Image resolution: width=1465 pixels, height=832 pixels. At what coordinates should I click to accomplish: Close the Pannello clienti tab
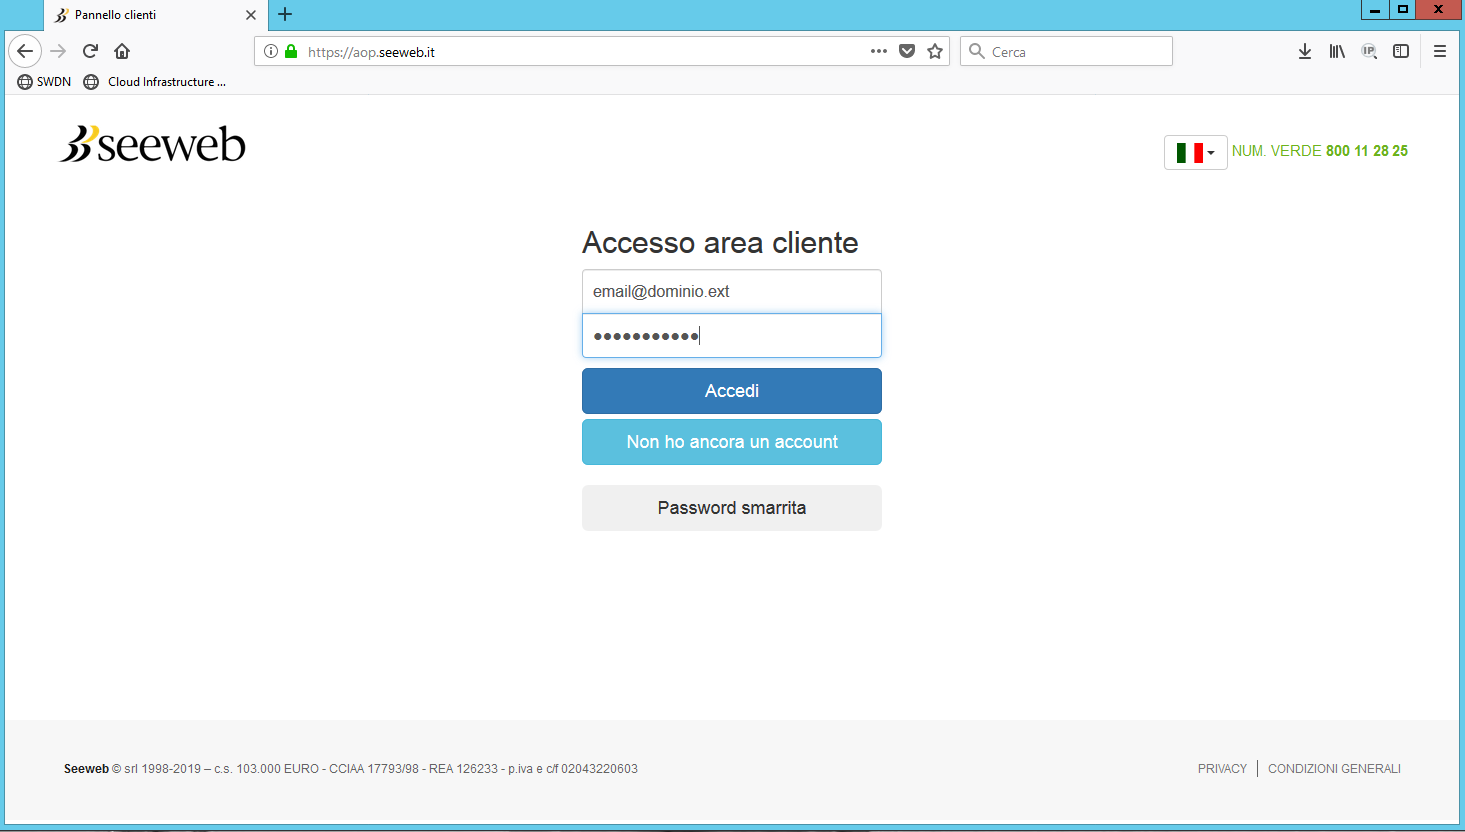click(x=251, y=15)
